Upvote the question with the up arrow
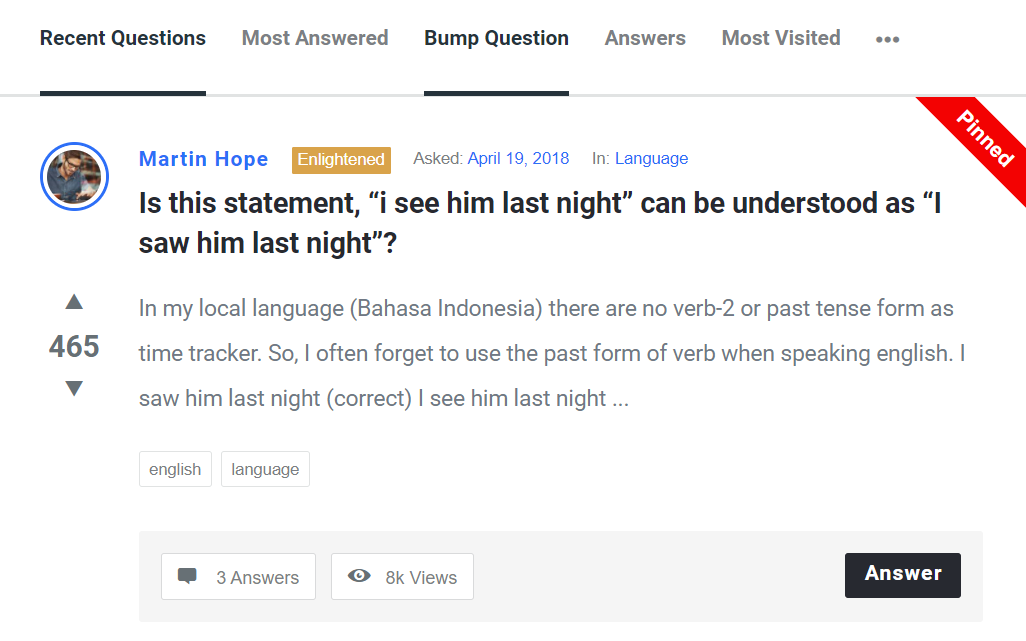 (x=74, y=302)
